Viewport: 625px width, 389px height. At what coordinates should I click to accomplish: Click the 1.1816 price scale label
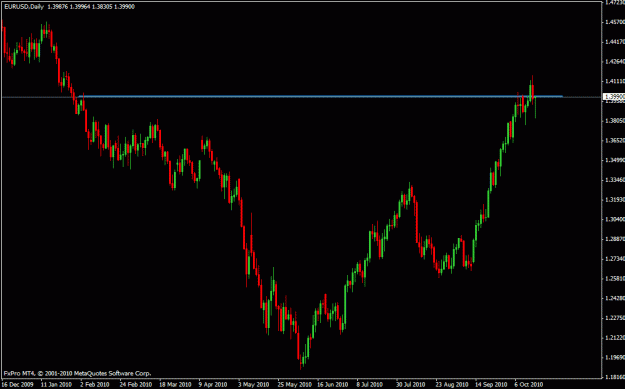615,377
